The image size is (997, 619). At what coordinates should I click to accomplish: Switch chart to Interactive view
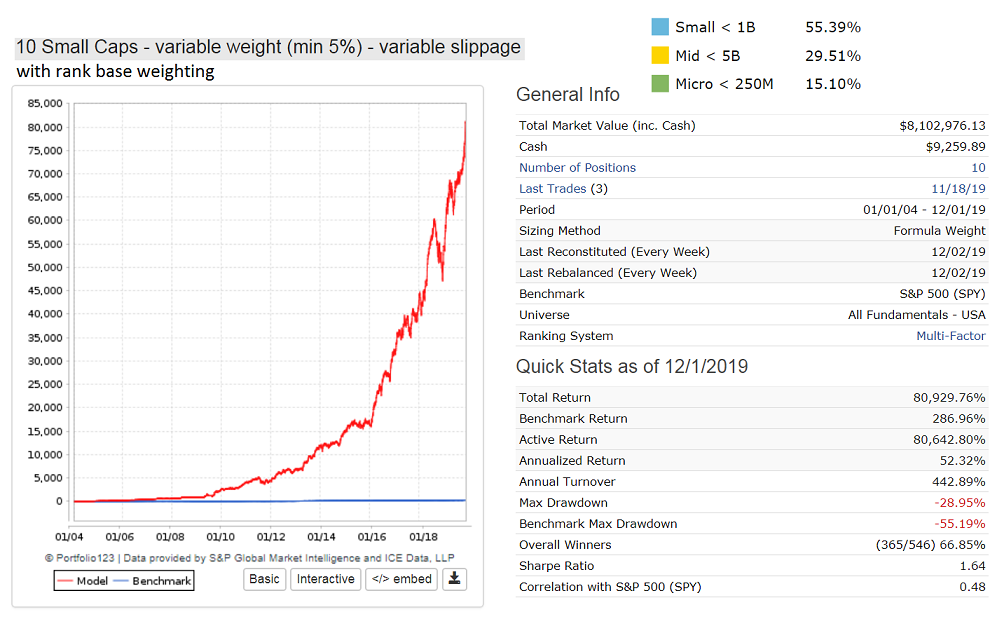point(326,579)
